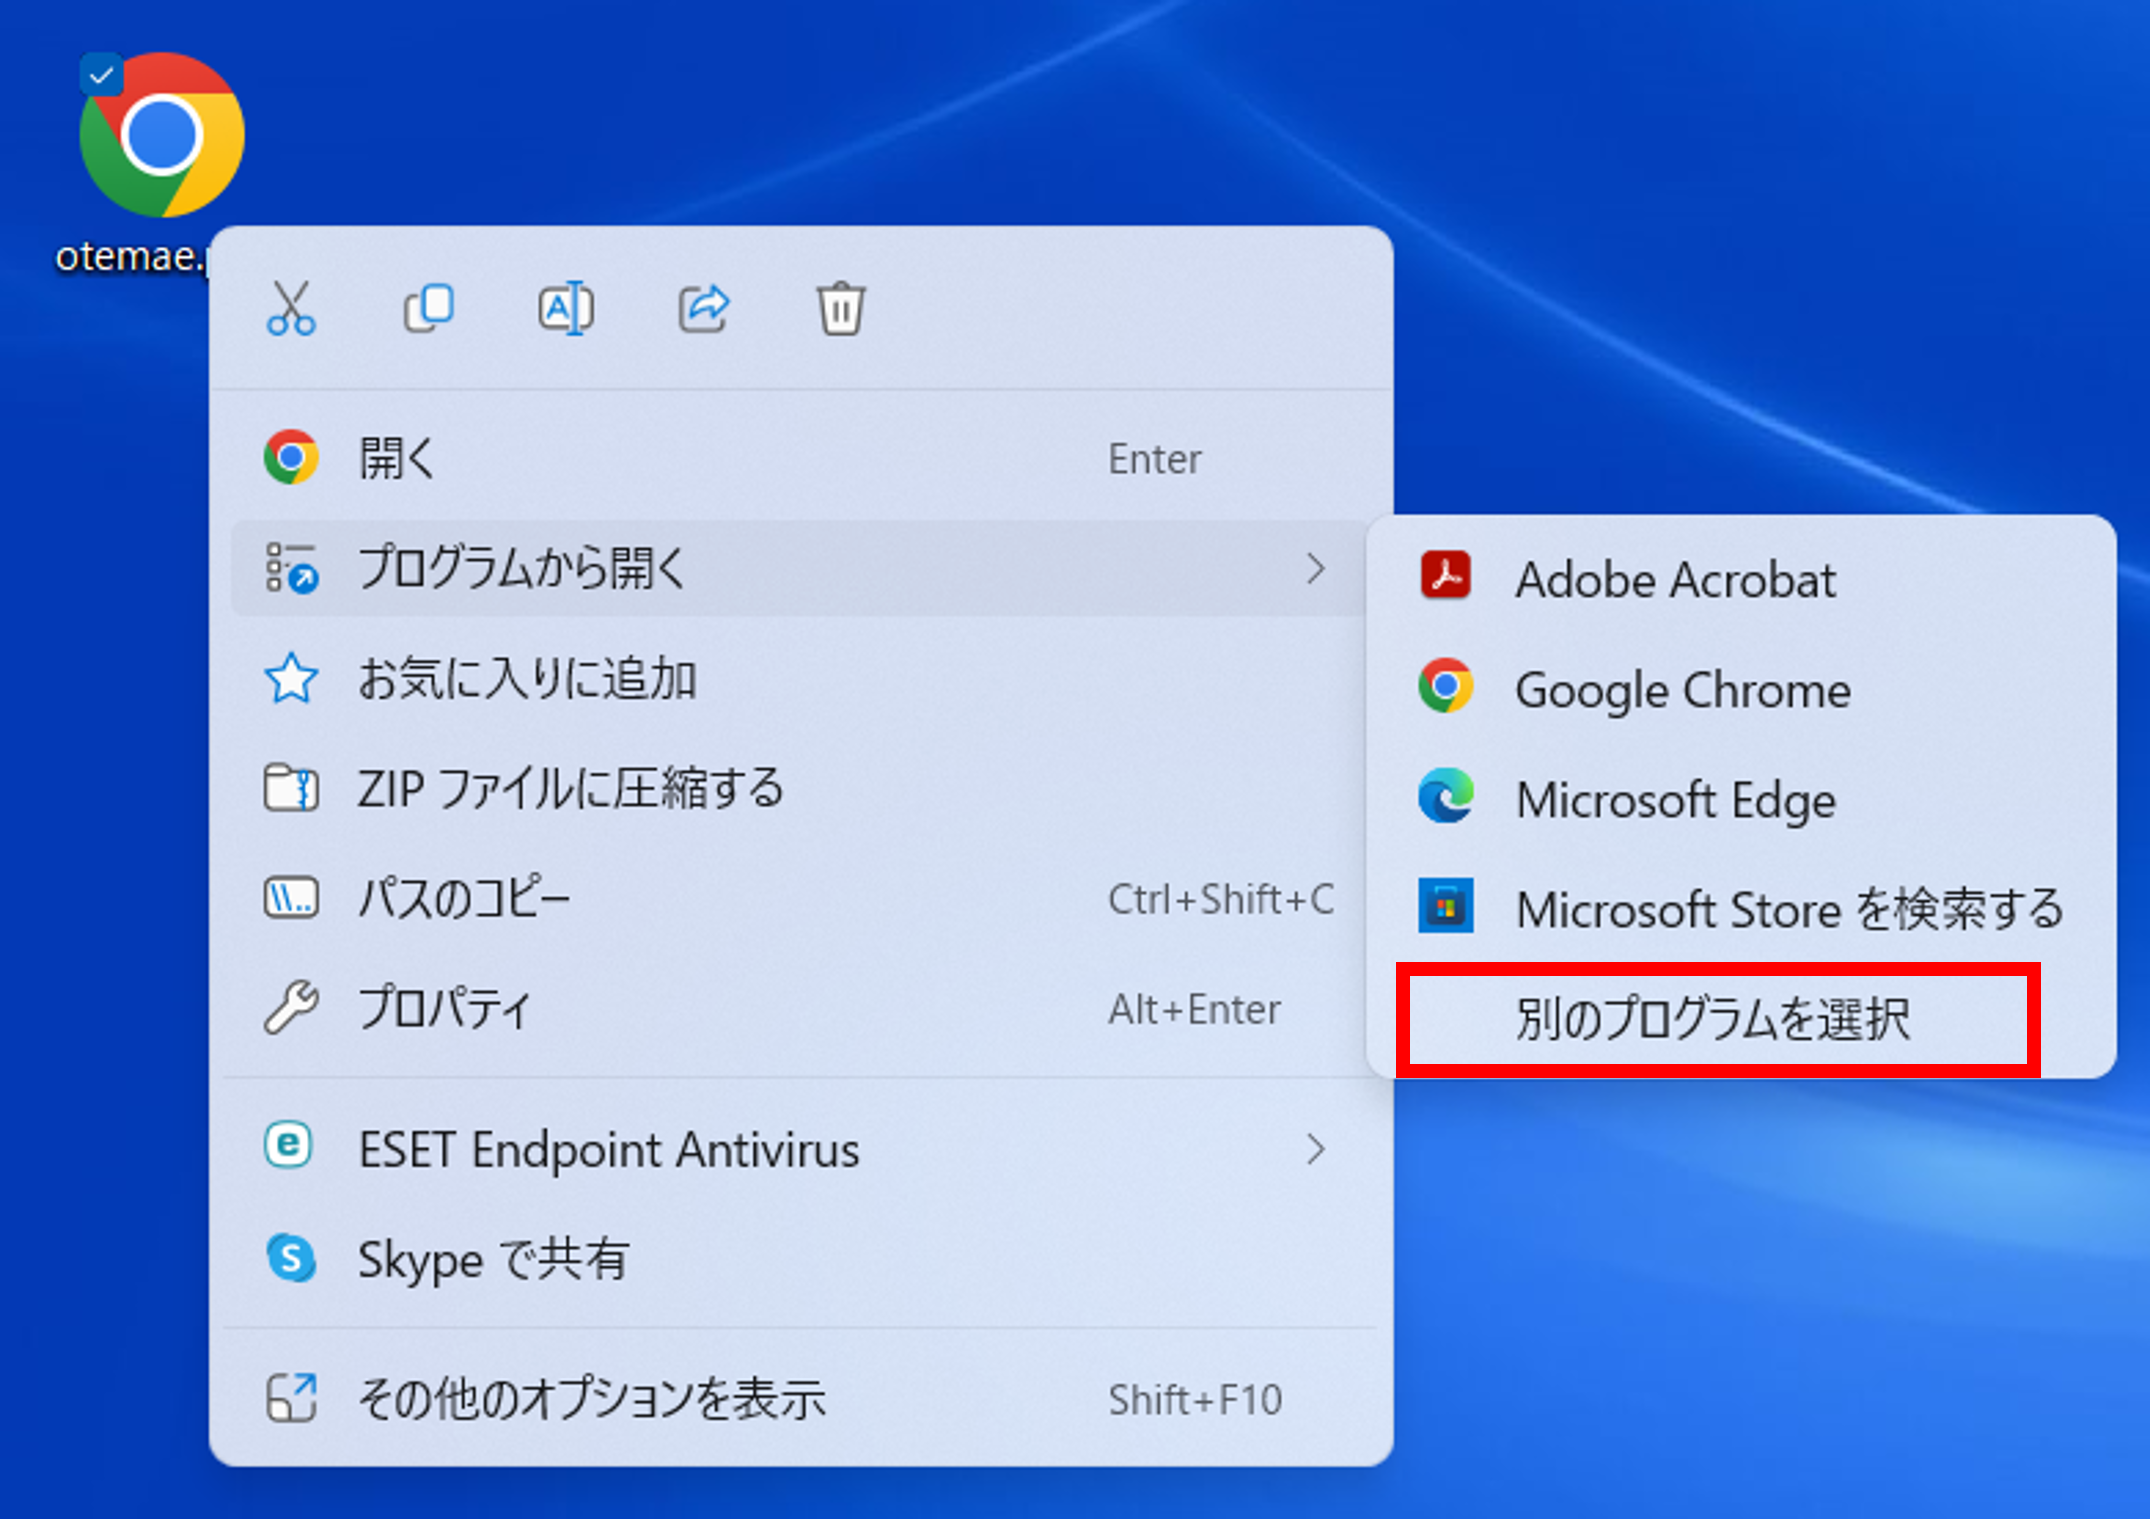This screenshot has height=1519, width=2150.
Task: Choose Skype で共有
Action: [800, 1259]
